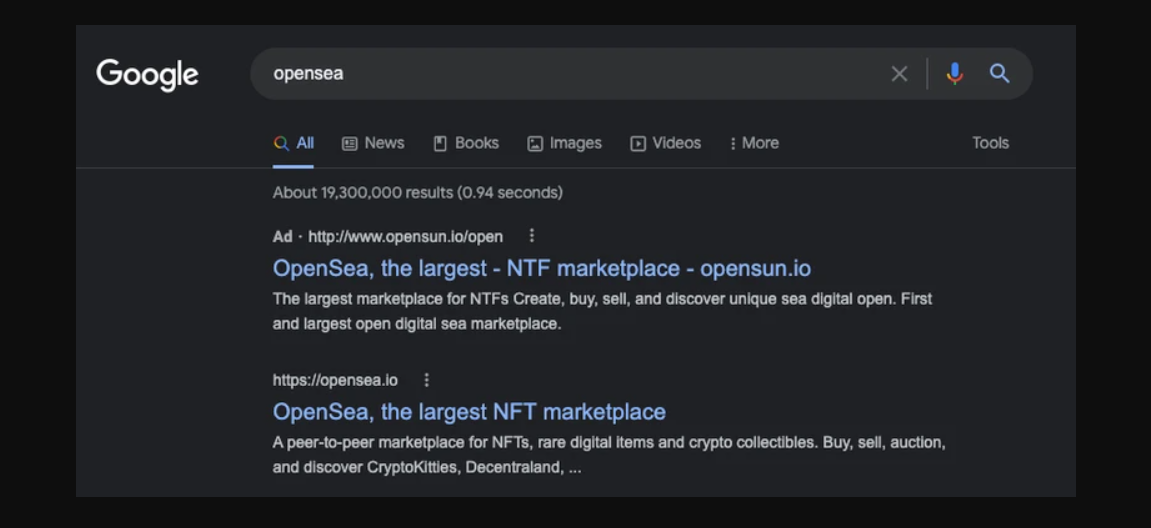Viewport: 1151px width, 528px height.
Task: Switch to the Books tab
Action: [466, 143]
